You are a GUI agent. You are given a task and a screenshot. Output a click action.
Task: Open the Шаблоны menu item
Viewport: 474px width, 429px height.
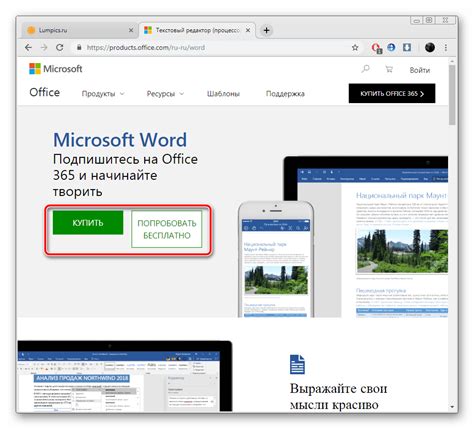point(223,94)
